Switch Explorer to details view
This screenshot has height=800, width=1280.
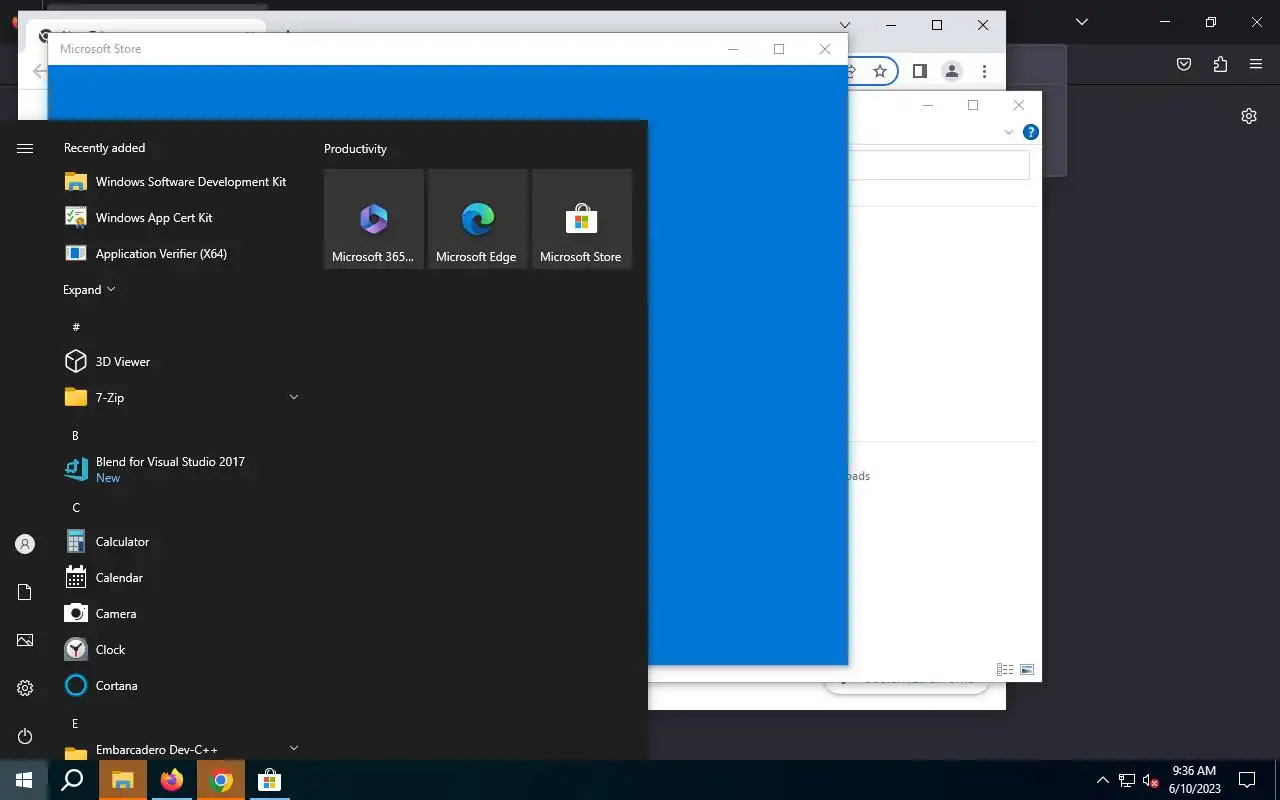(x=1005, y=670)
